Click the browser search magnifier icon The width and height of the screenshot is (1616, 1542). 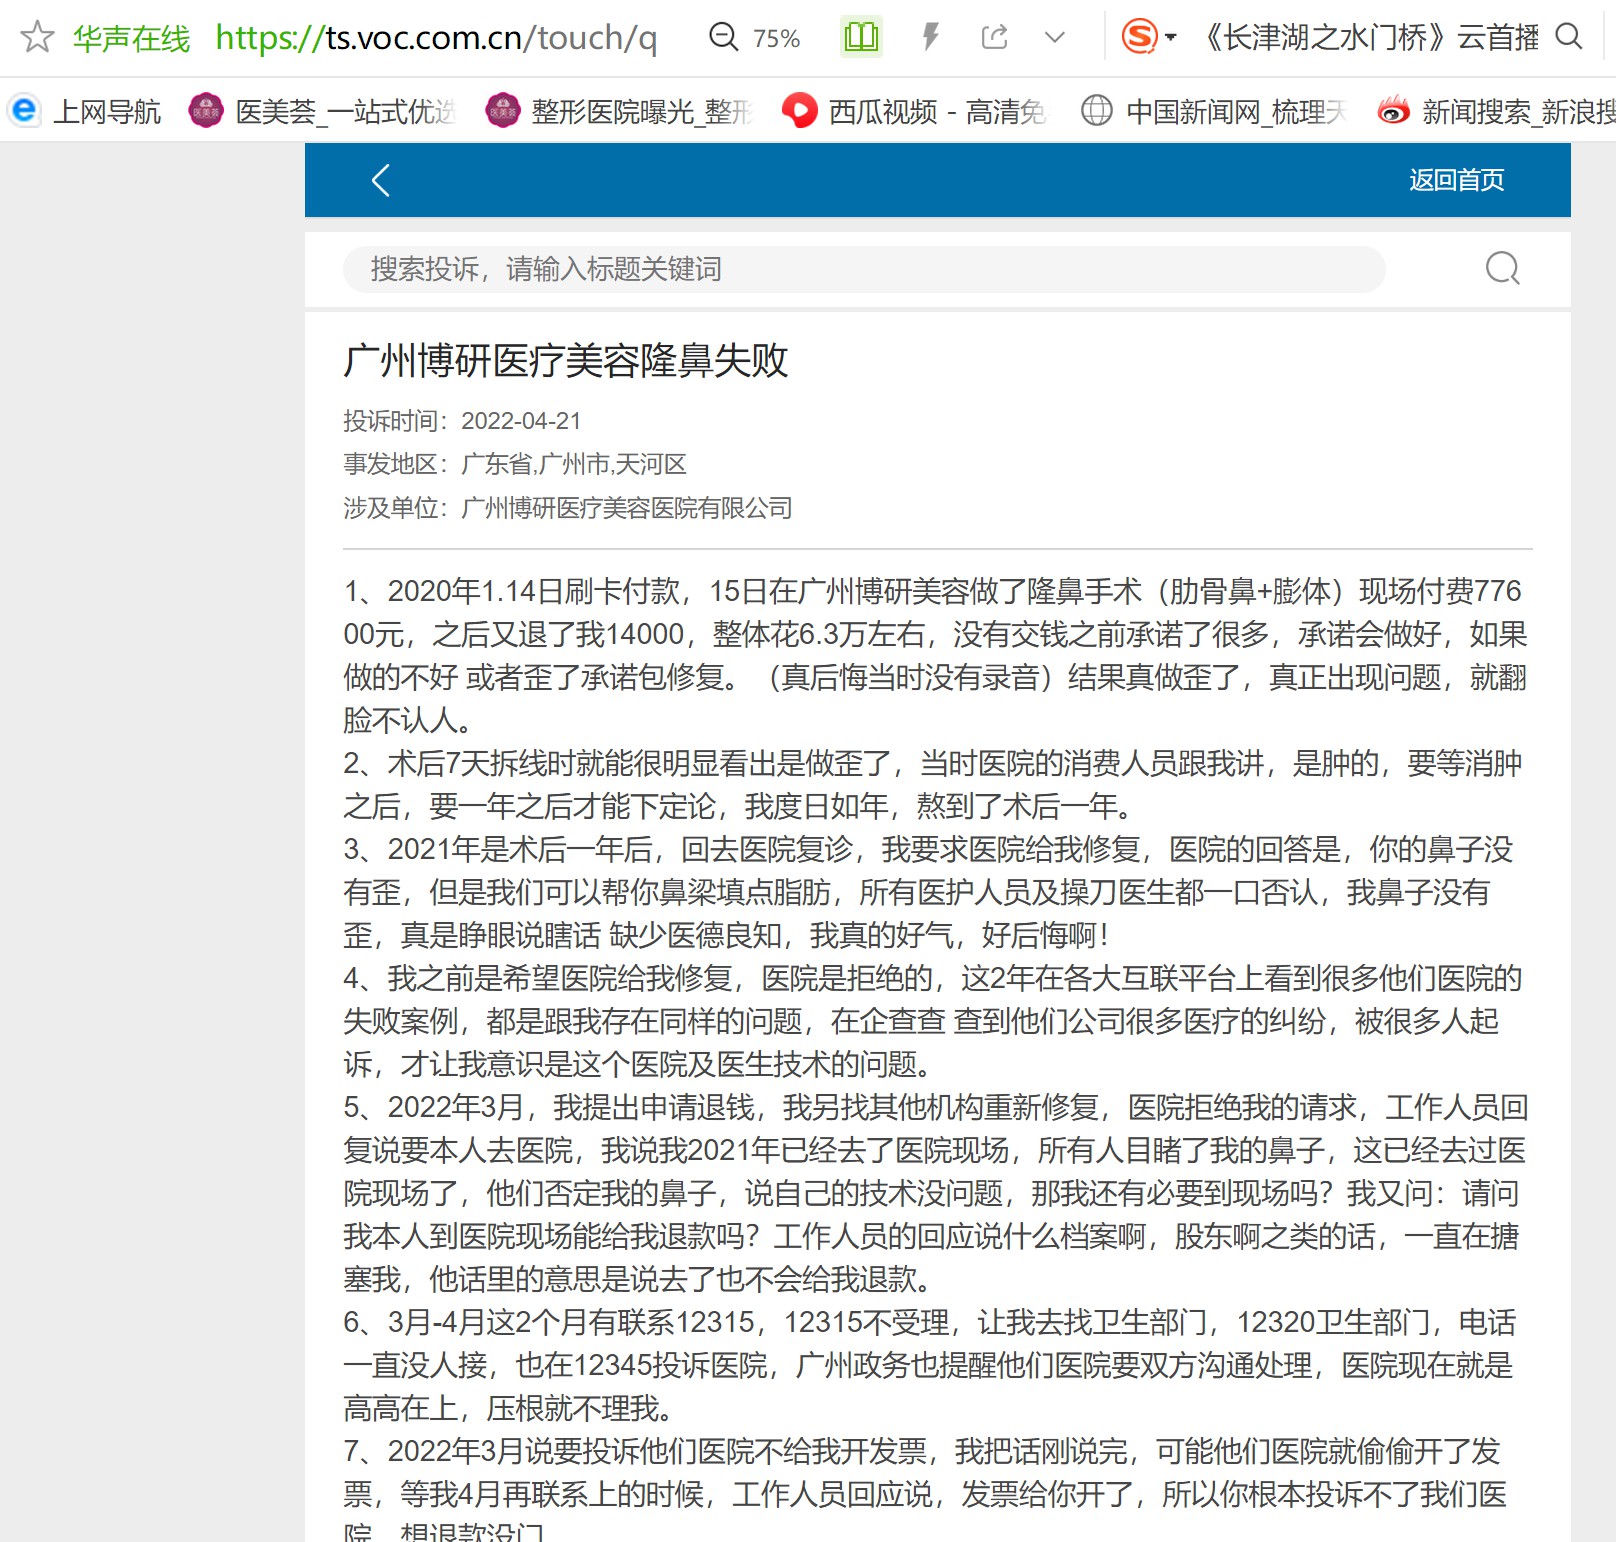(x=1569, y=37)
